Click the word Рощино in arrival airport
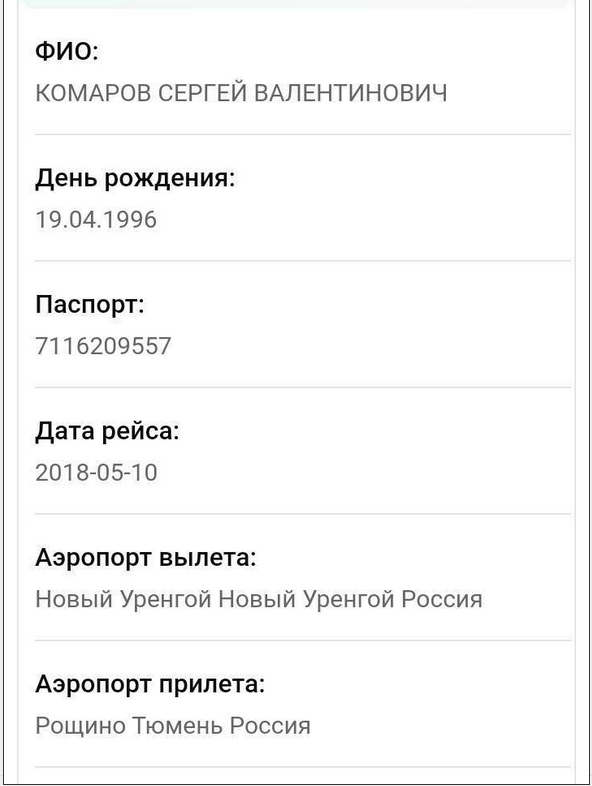The image size is (592, 786). pos(80,725)
